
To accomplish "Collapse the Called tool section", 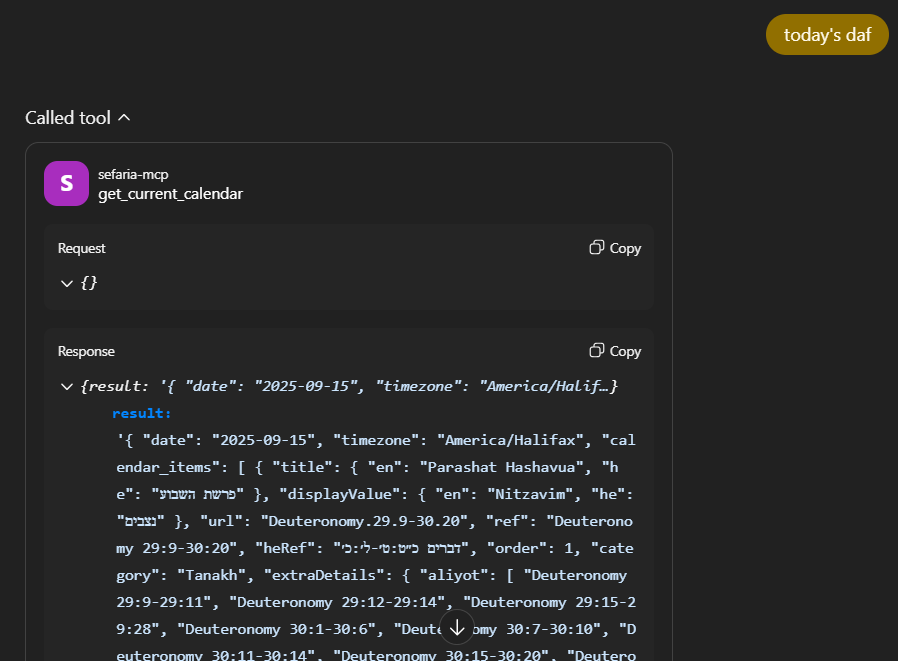I will coord(77,118).
